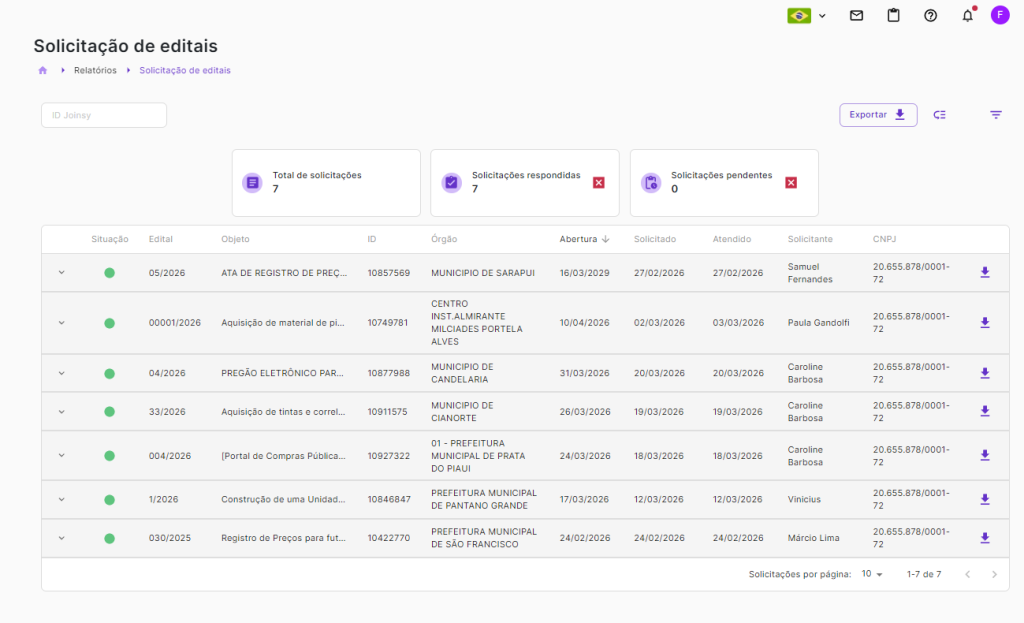Open the notifications bell

tap(967, 15)
